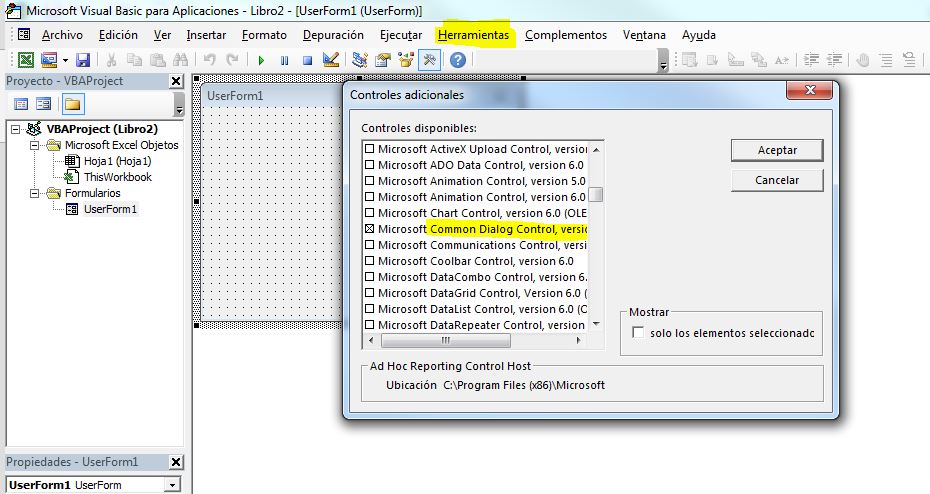Screen dimensions: 930x494
Task: Click the Paste clipboard icon
Action: tap(158, 60)
